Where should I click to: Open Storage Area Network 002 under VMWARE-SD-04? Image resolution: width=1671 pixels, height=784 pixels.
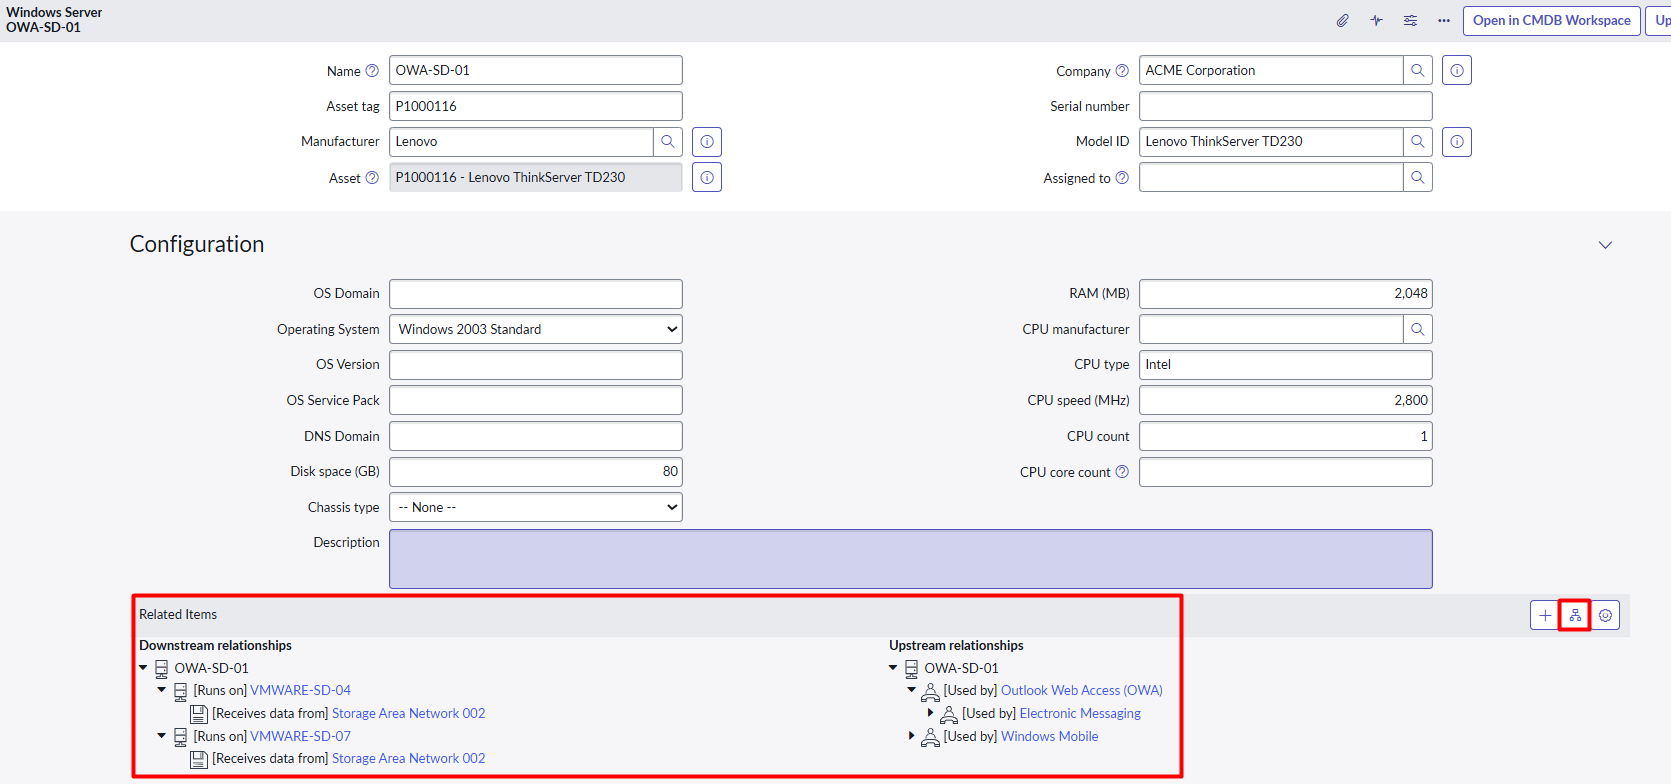pyautogui.click(x=408, y=713)
